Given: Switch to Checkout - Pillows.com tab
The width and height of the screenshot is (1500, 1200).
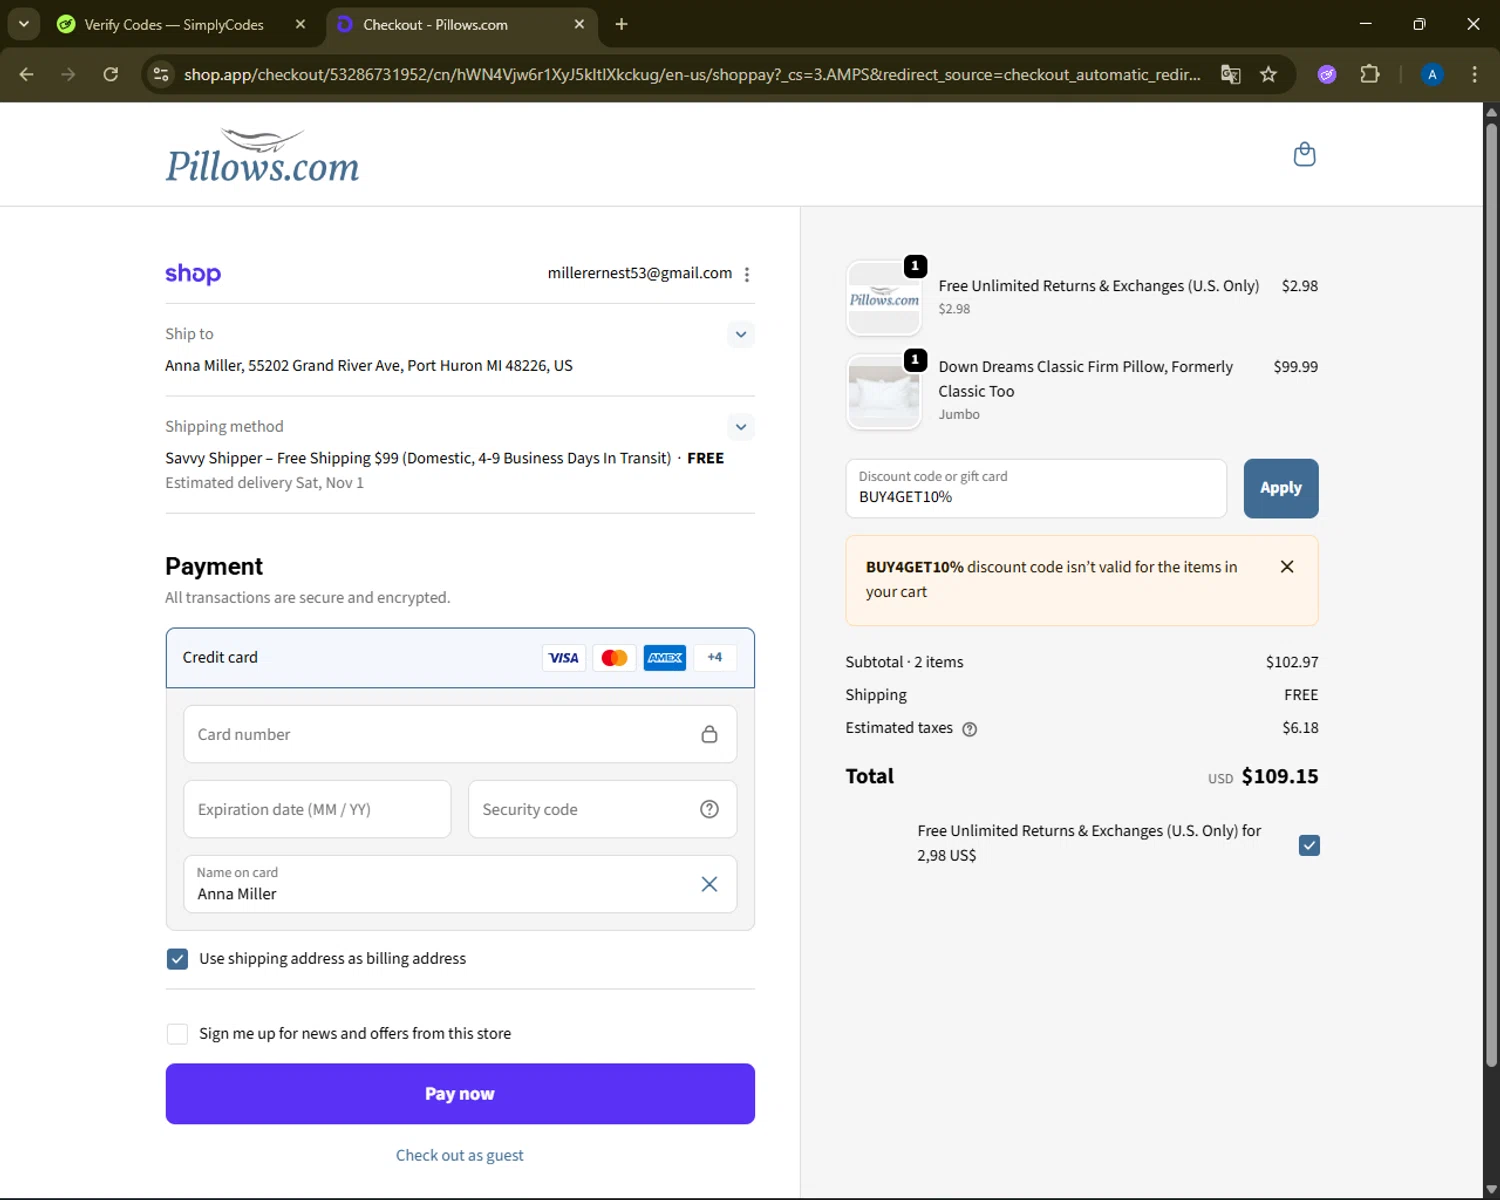Looking at the screenshot, I should pos(435,24).
